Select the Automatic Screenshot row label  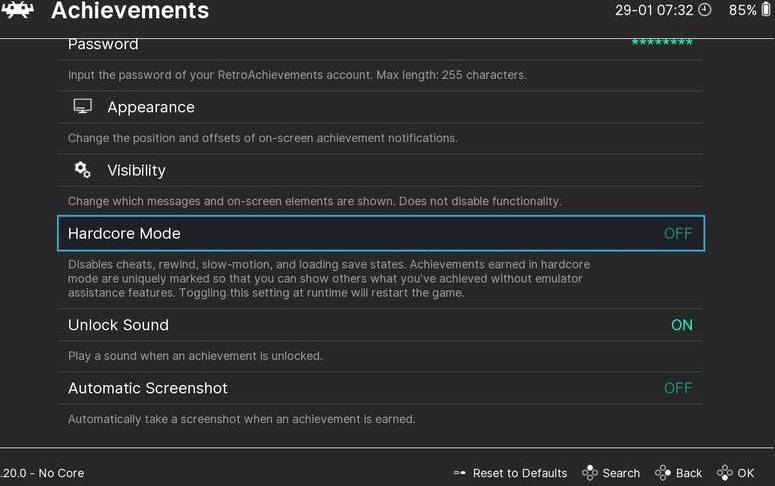[148, 388]
